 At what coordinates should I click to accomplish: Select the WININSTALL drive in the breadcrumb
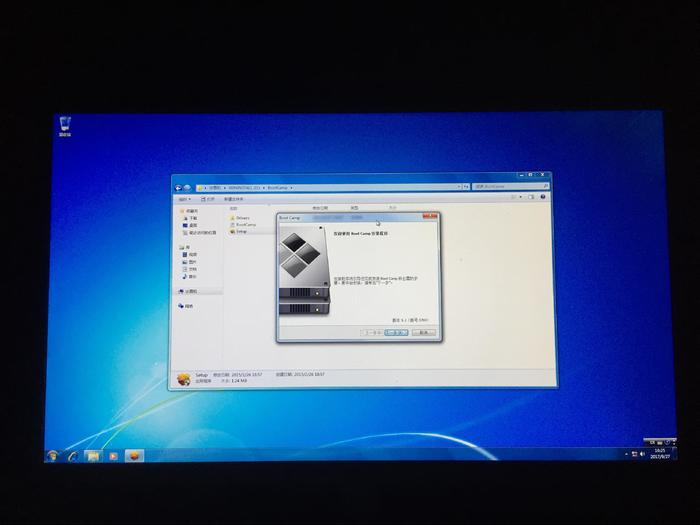click(244, 188)
